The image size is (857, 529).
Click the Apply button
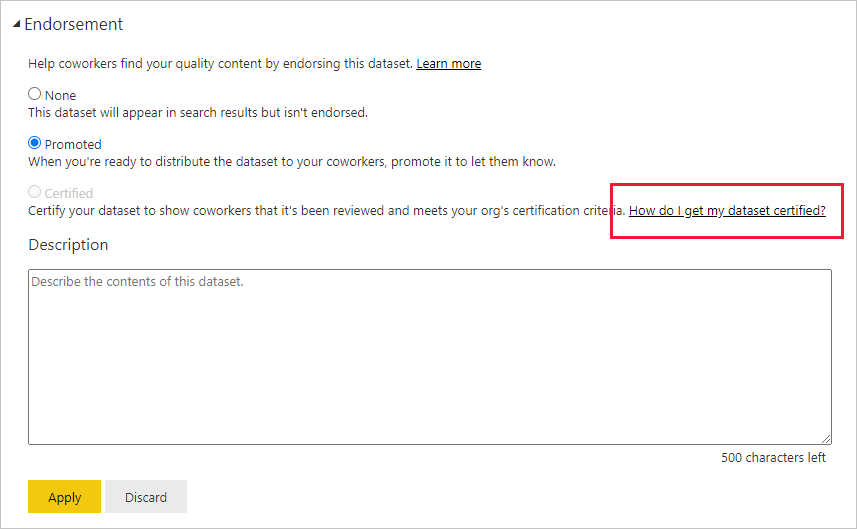[64, 497]
